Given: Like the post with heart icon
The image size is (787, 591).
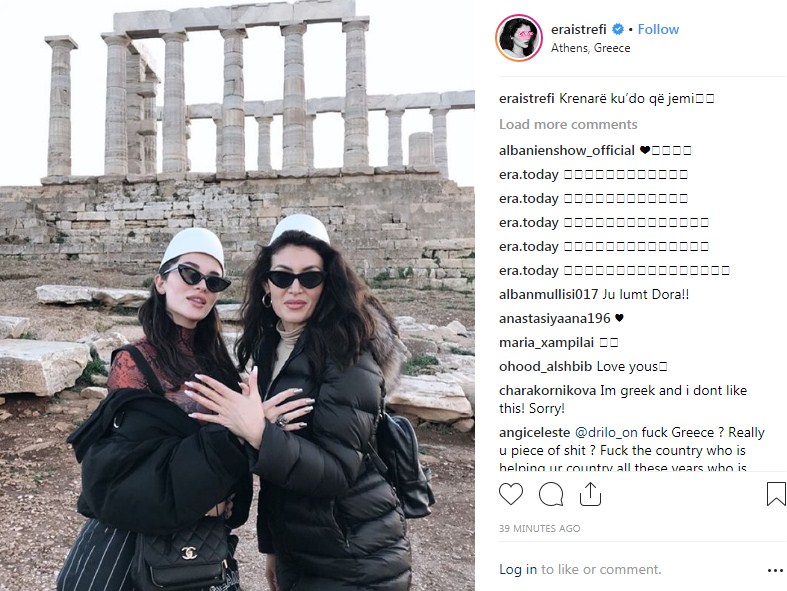Looking at the screenshot, I should [511, 494].
